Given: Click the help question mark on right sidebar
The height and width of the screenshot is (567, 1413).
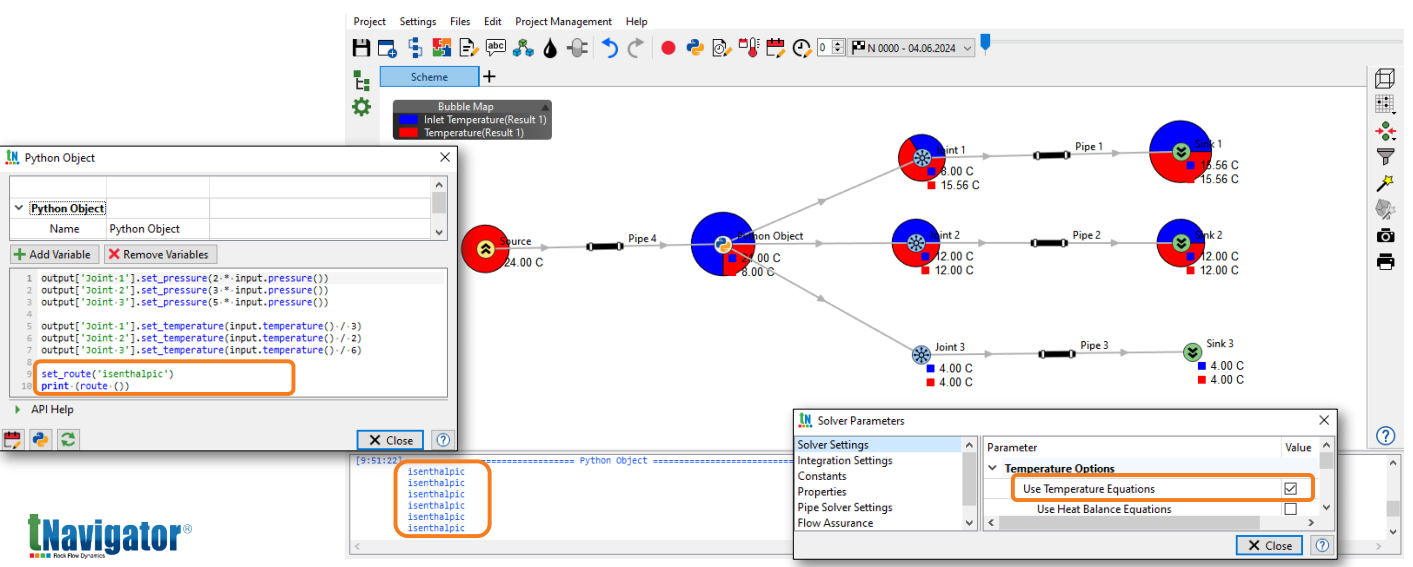Looking at the screenshot, I should pyautogui.click(x=1386, y=436).
